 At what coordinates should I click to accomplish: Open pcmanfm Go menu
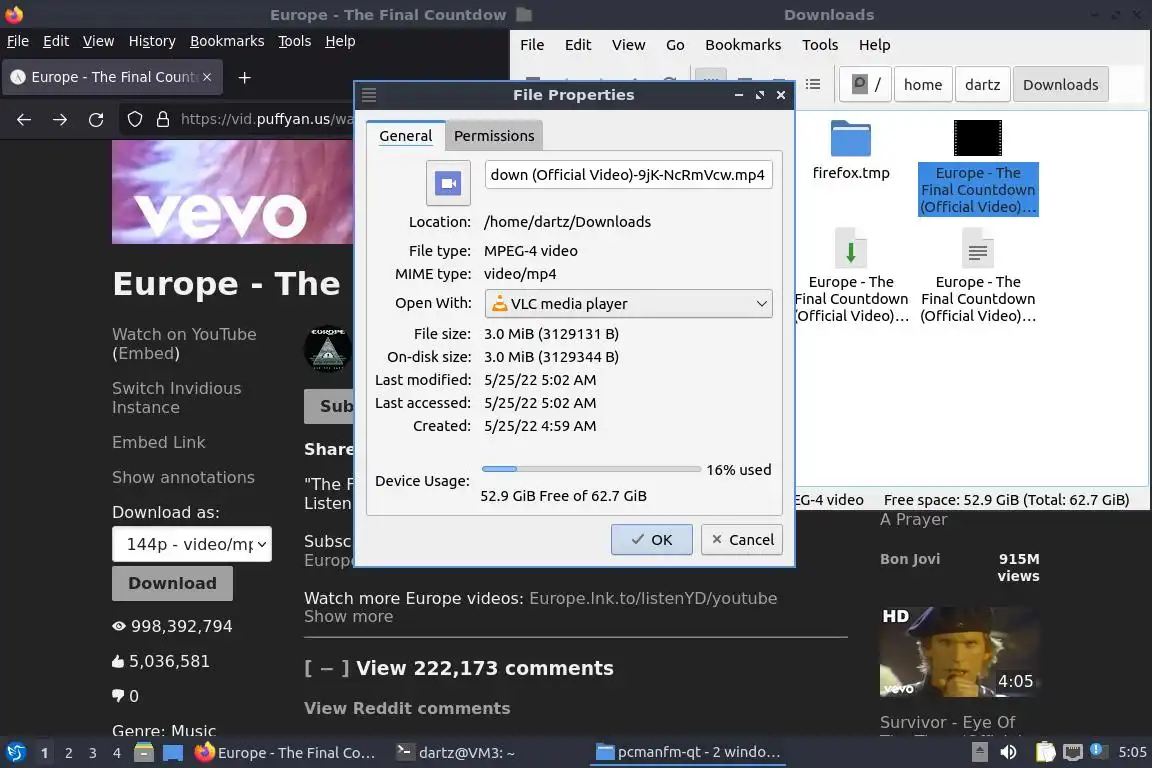click(x=675, y=45)
